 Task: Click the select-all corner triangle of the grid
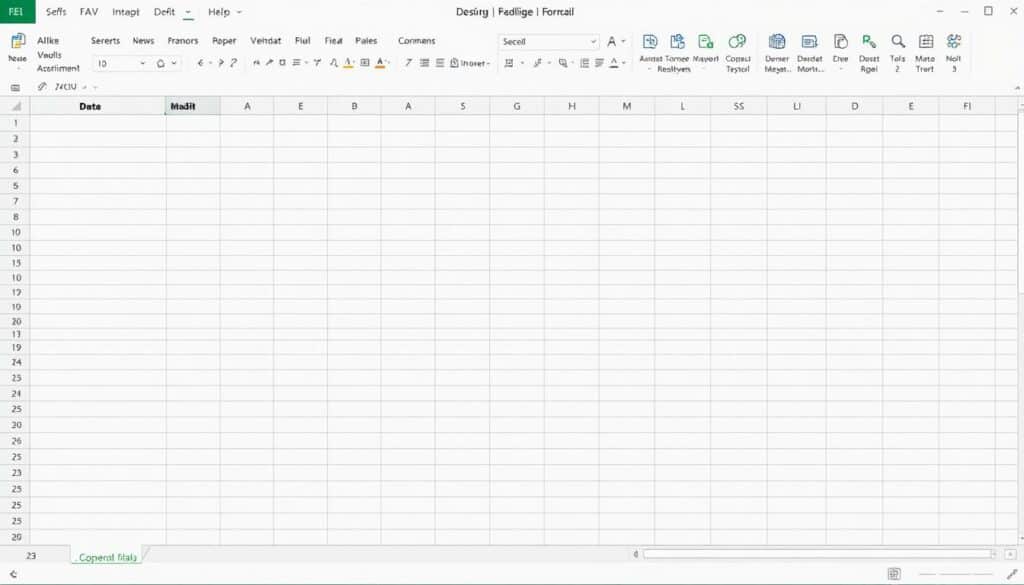[16, 106]
